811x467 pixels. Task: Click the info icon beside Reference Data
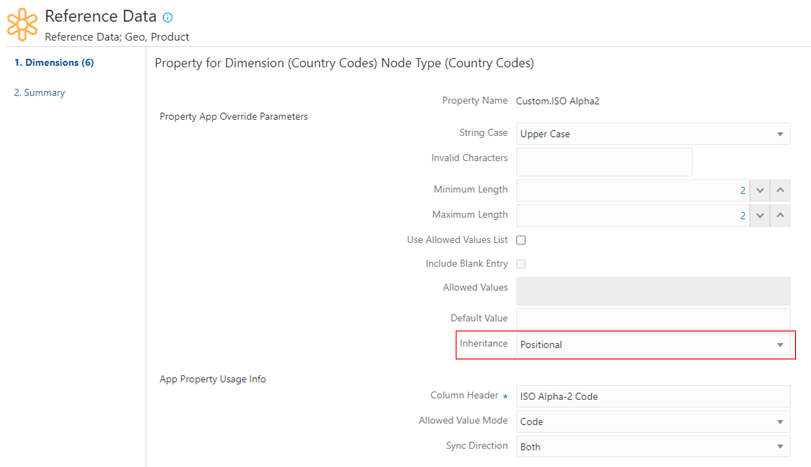pos(168,18)
